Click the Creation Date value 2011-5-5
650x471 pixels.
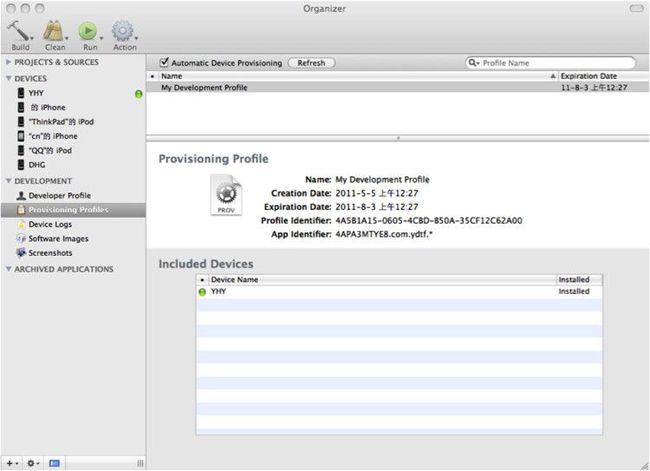pos(376,193)
